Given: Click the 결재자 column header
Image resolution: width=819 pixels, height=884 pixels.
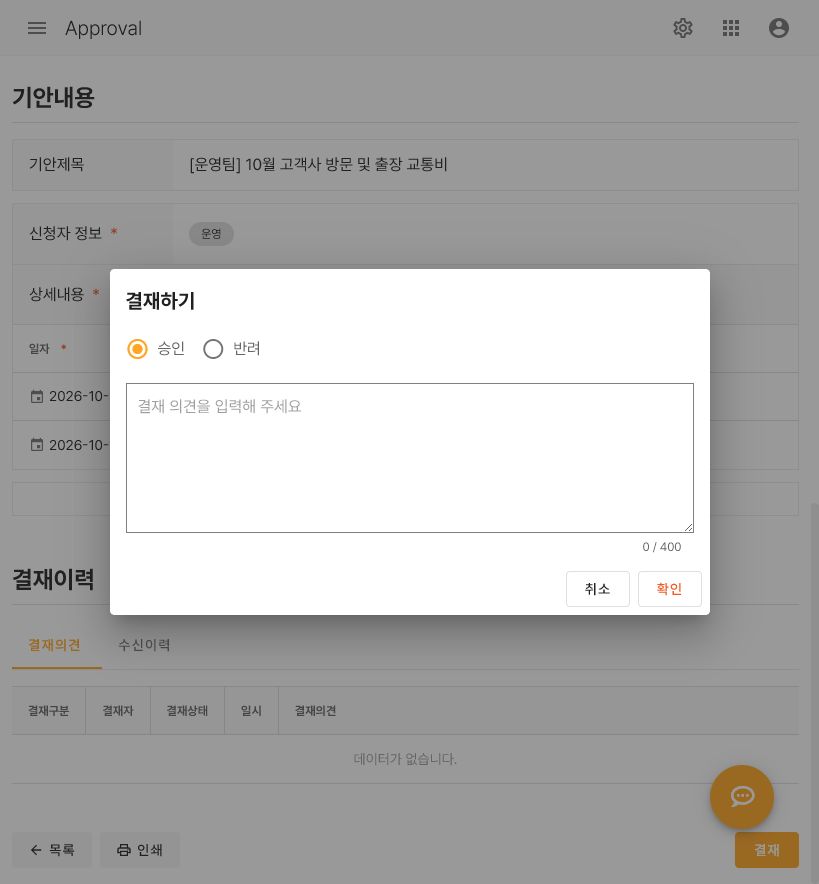Looking at the screenshot, I should tap(118, 711).
